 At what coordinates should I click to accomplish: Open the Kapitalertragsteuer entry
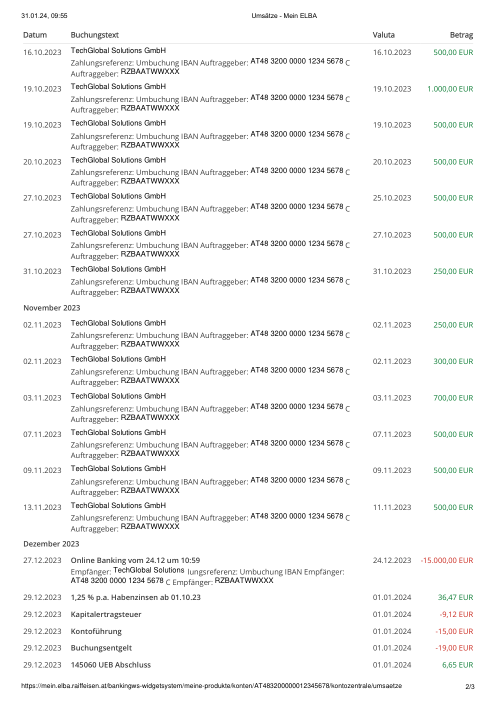coord(106,614)
